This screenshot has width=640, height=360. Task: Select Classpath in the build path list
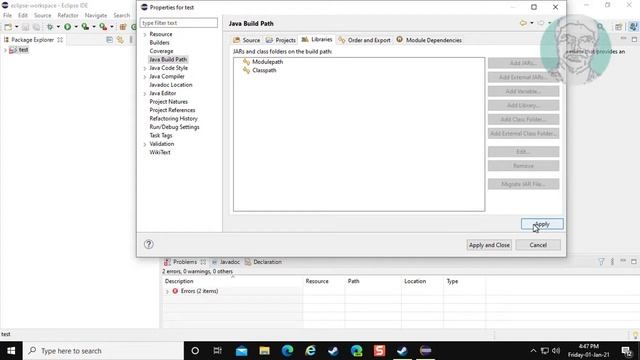tap(264, 70)
